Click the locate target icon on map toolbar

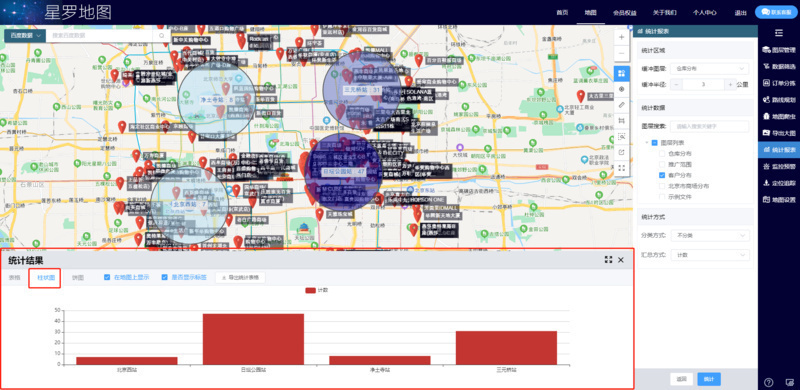[x=621, y=89]
